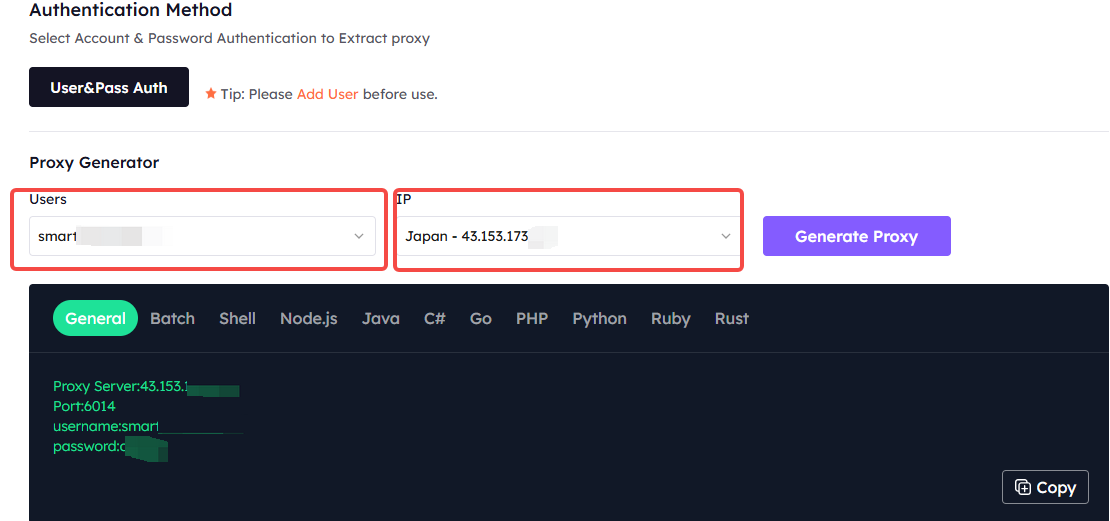View the Python code tab
This screenshot has height=521, width=1110.
(x=600, y=319)
